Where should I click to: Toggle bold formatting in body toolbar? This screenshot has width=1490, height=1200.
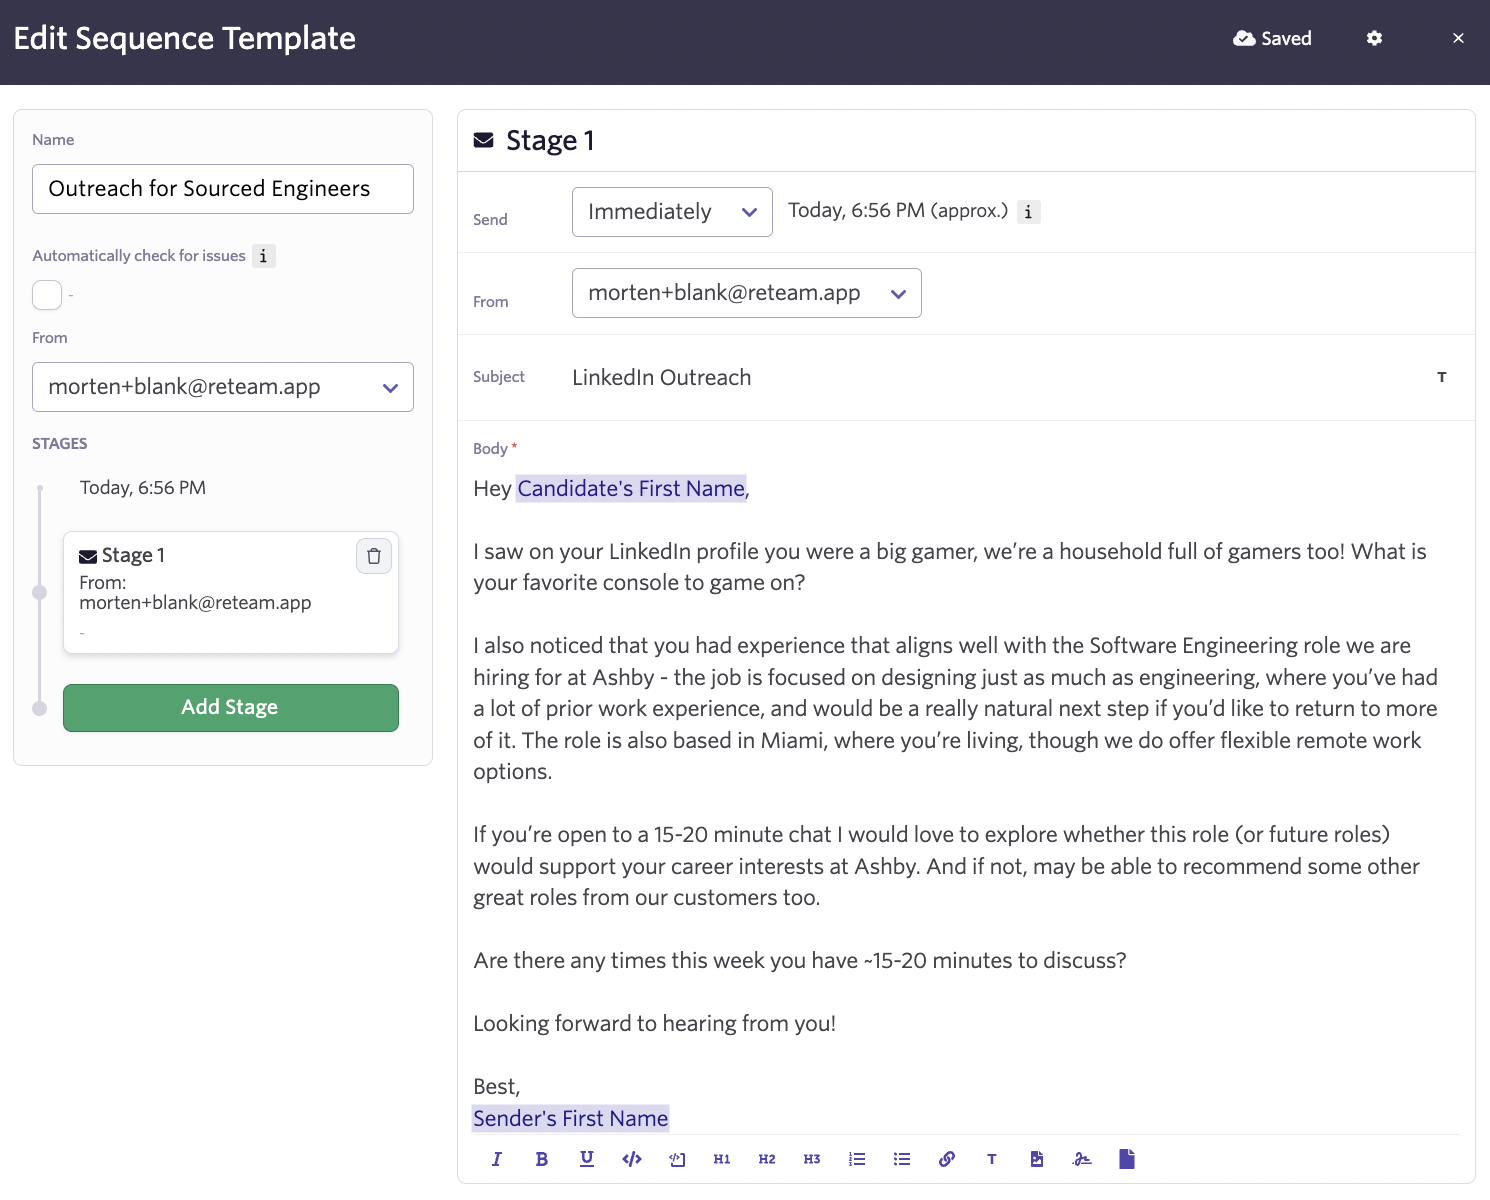point(541,1159)
